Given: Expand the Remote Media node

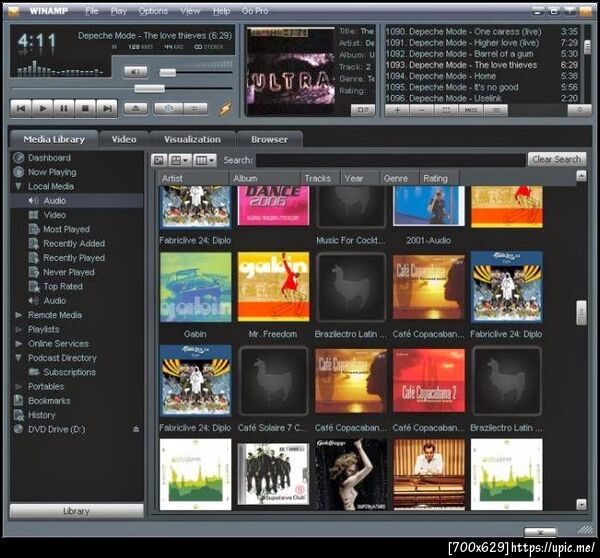Looking at the screenshot, I should coord(18,315).
